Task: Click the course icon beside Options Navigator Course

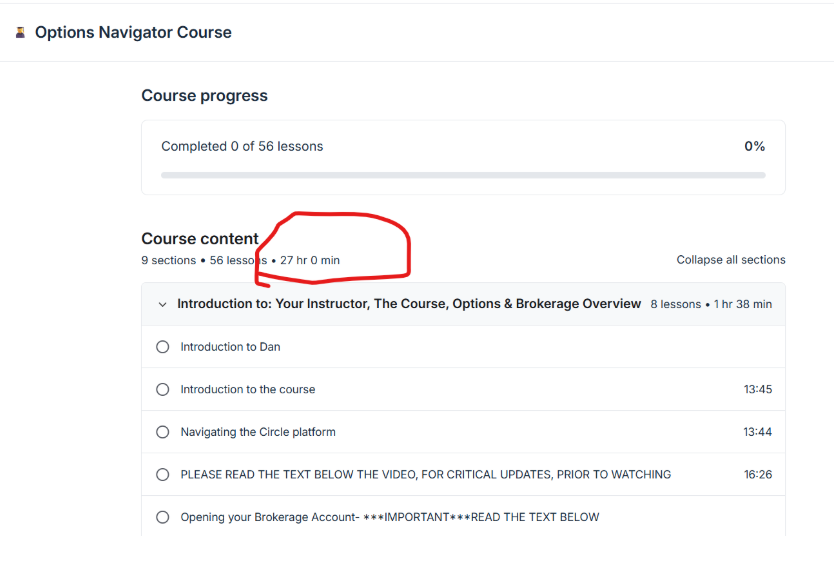Action: click(x=20, y=32)
